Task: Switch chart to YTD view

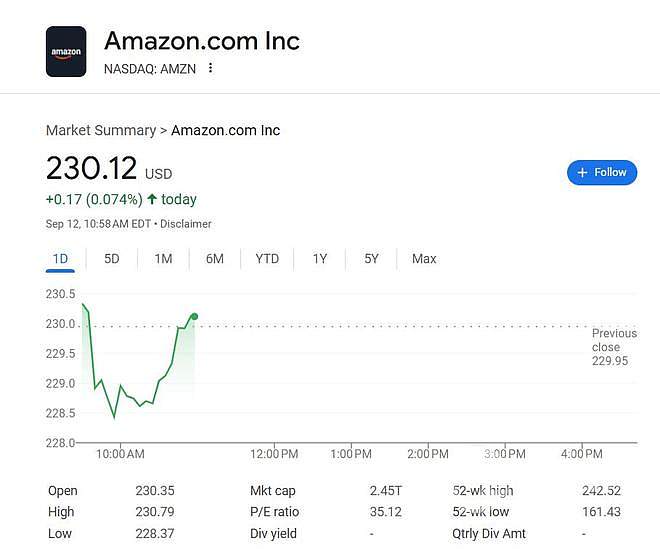Action: pyautogui.click(x=267, y=259)
